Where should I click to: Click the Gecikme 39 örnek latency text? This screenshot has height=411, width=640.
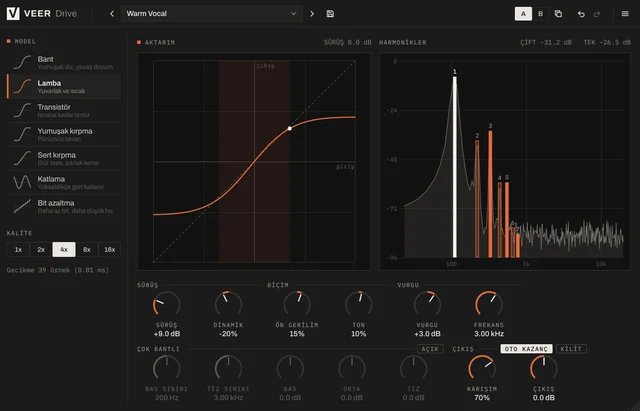[58, 270]
